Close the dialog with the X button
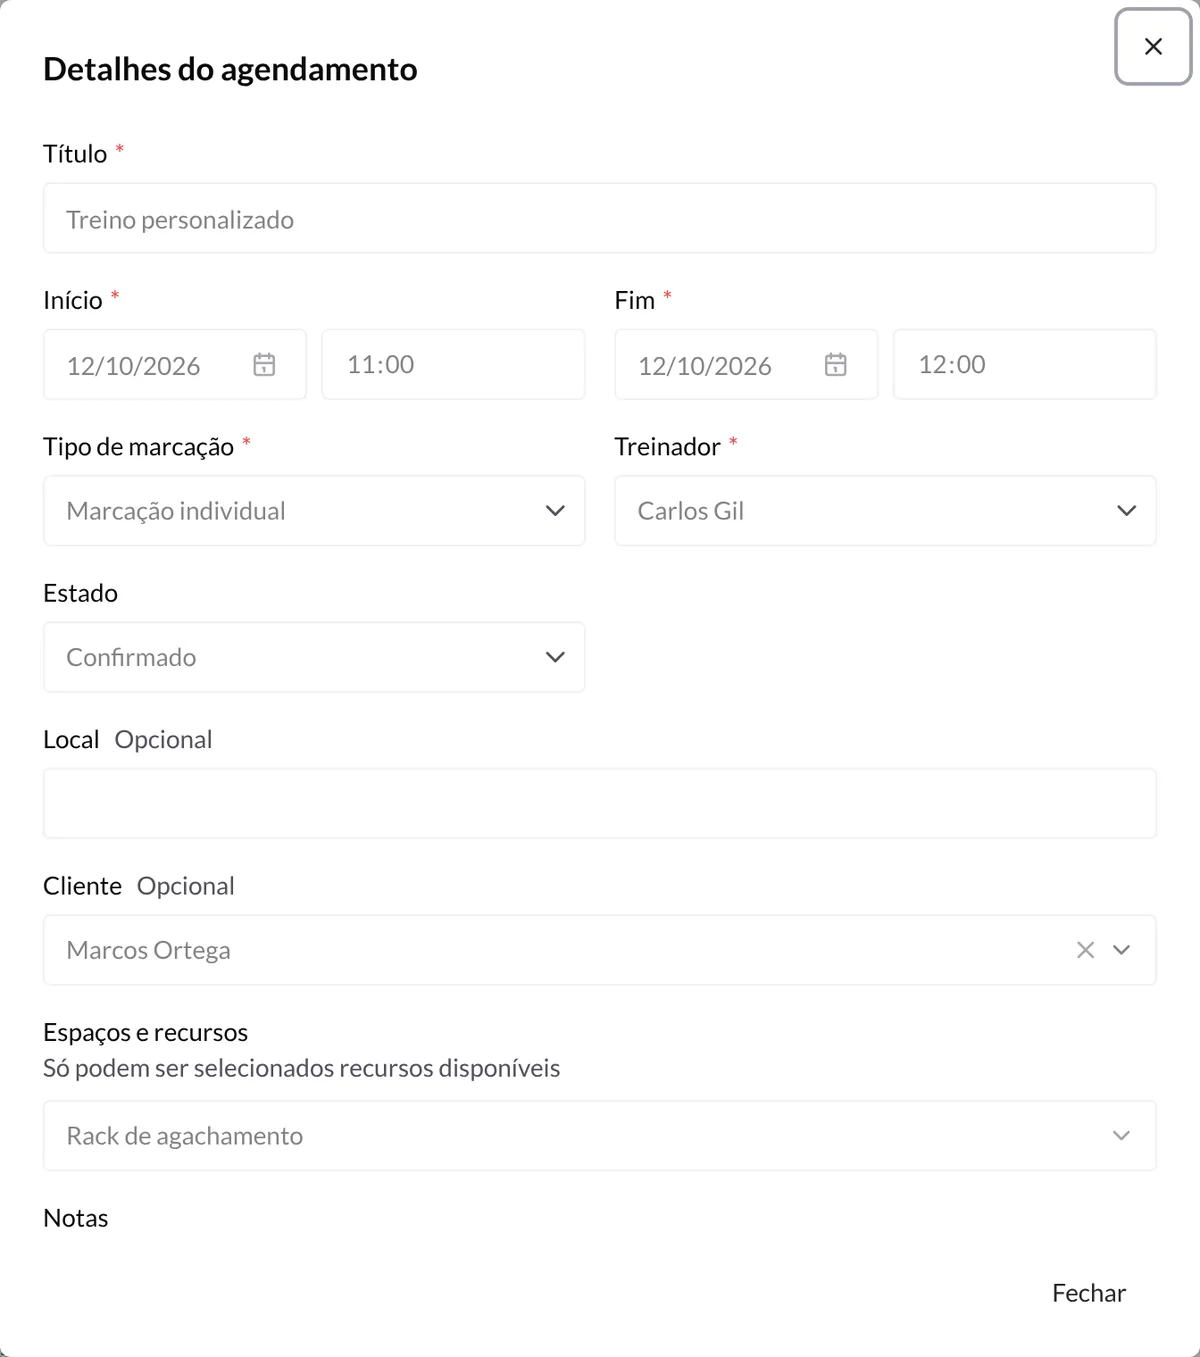Screen dimensions: 1200x1357 1153,47
